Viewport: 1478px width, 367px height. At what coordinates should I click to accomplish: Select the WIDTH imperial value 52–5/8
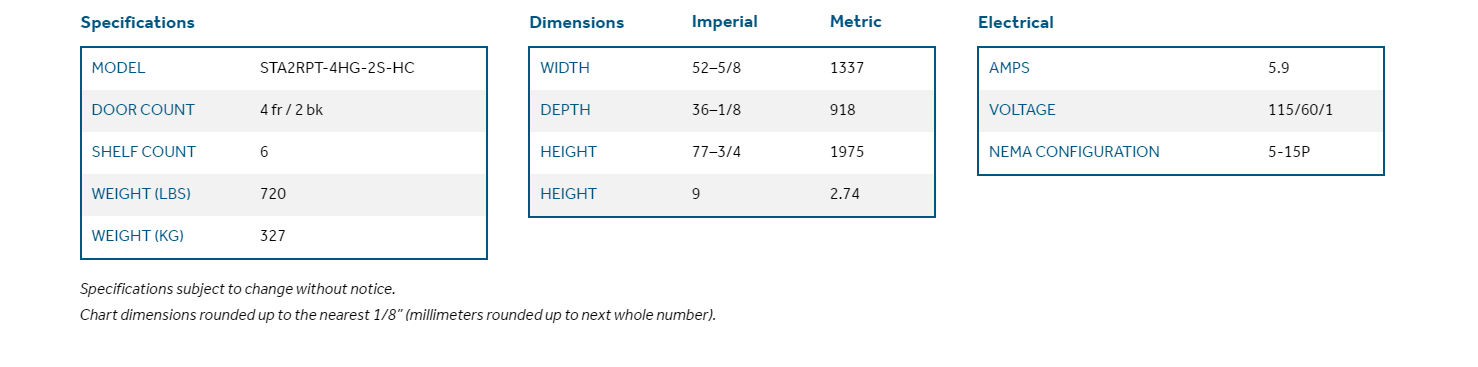(x=716, y=68)
